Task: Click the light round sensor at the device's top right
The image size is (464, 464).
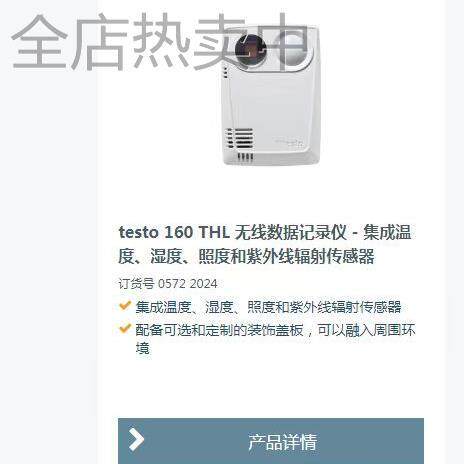Action: pyautogui.click(x=294, y=49)
